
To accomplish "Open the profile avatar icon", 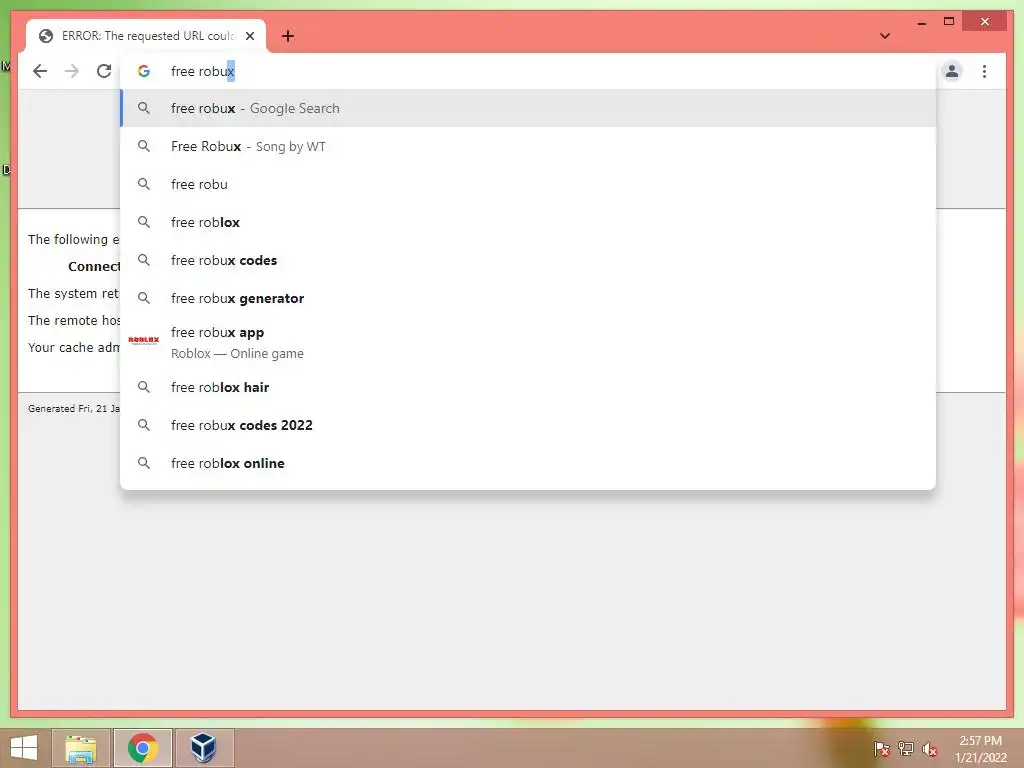I will point(952,71).
